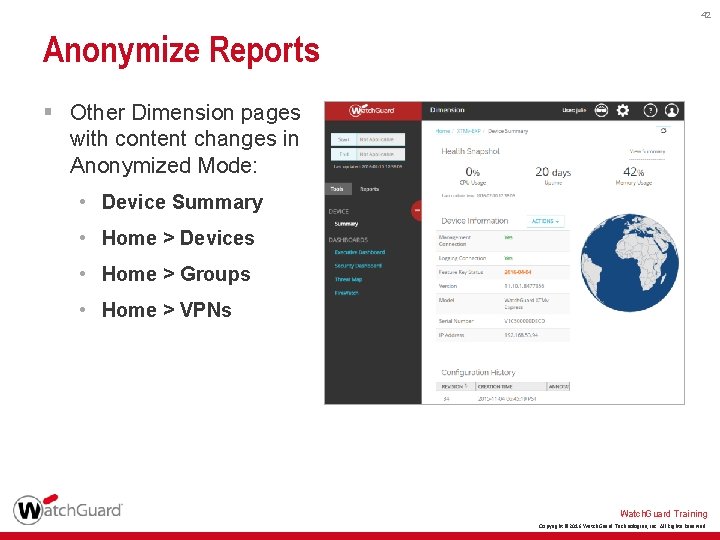Open the Security Dashboard link

358,266
